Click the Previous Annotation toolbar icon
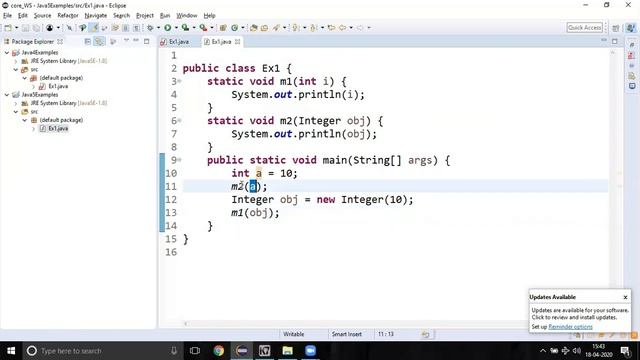The height and width of the screenshot is (360, 640). pos(313,28)
